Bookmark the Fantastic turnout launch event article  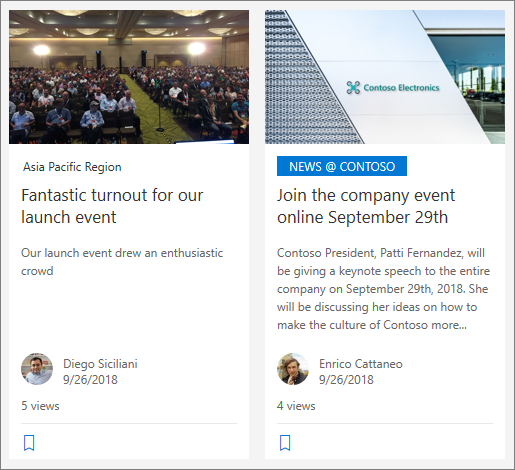(x=29, y=443)
